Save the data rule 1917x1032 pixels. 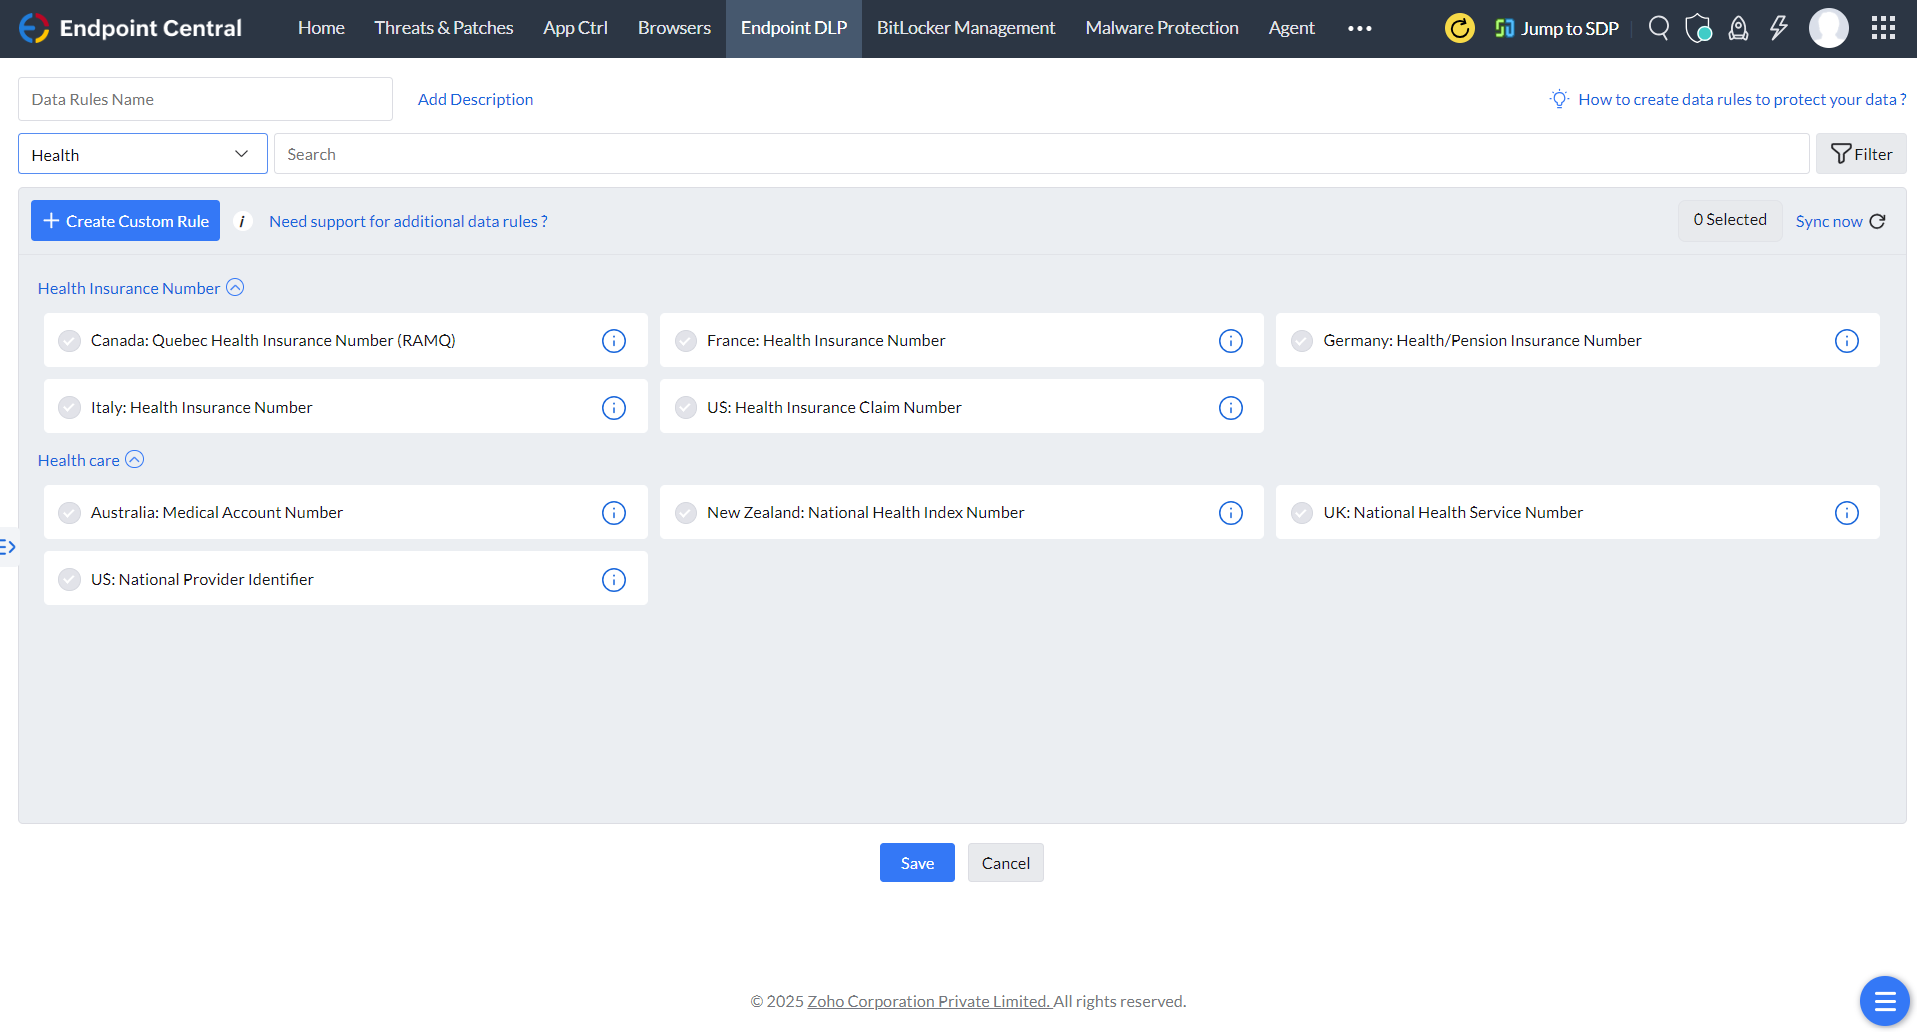coord(917,863)
